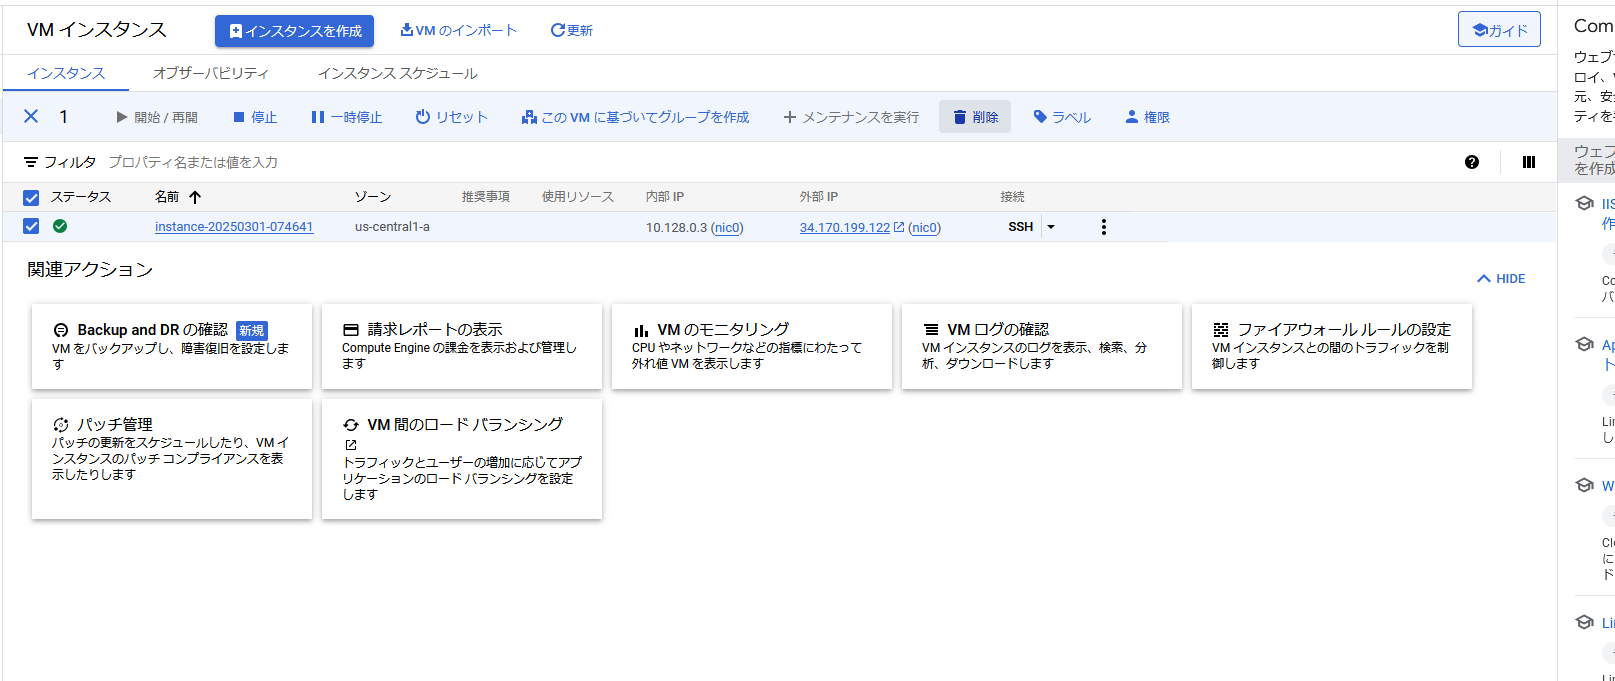
Task: Click the インスタンスを作成 button
Action: [x=294, y=31]
